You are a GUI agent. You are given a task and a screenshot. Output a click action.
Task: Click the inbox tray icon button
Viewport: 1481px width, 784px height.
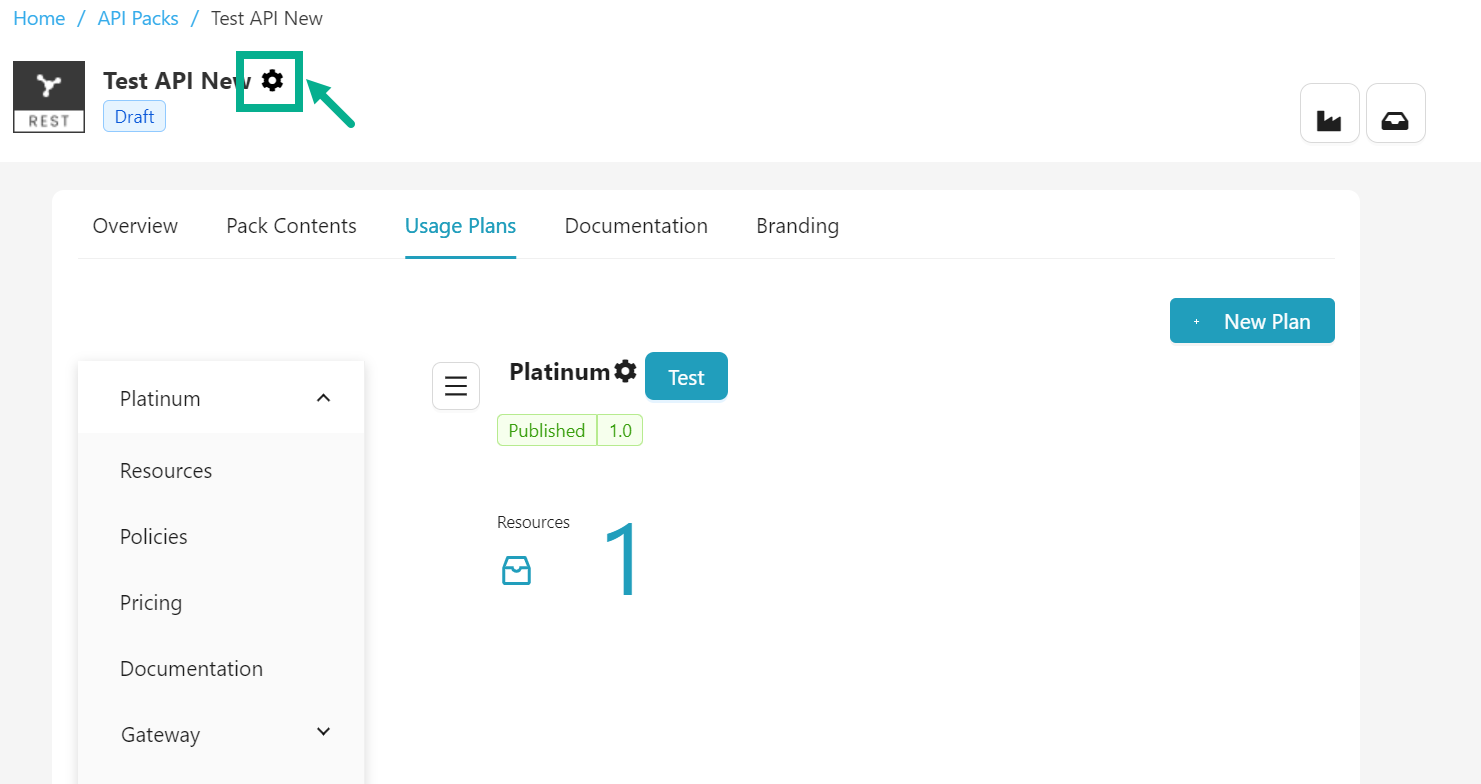pos(1395,114)
